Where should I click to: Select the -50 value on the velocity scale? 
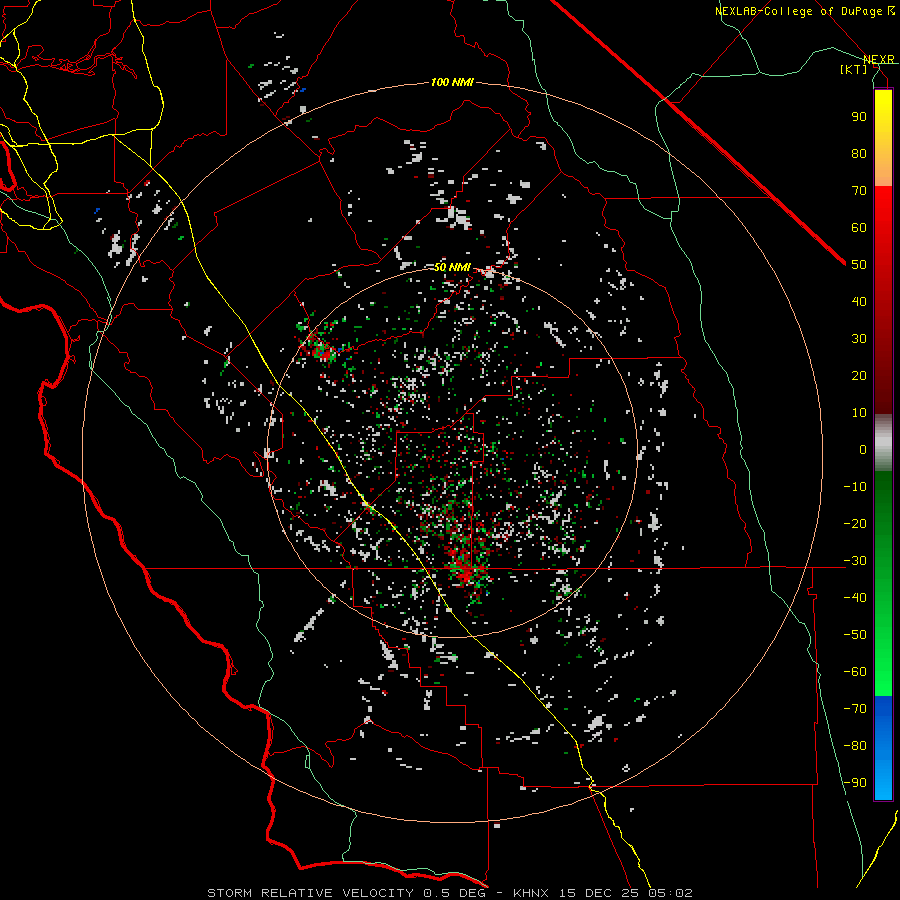(855, 635)
